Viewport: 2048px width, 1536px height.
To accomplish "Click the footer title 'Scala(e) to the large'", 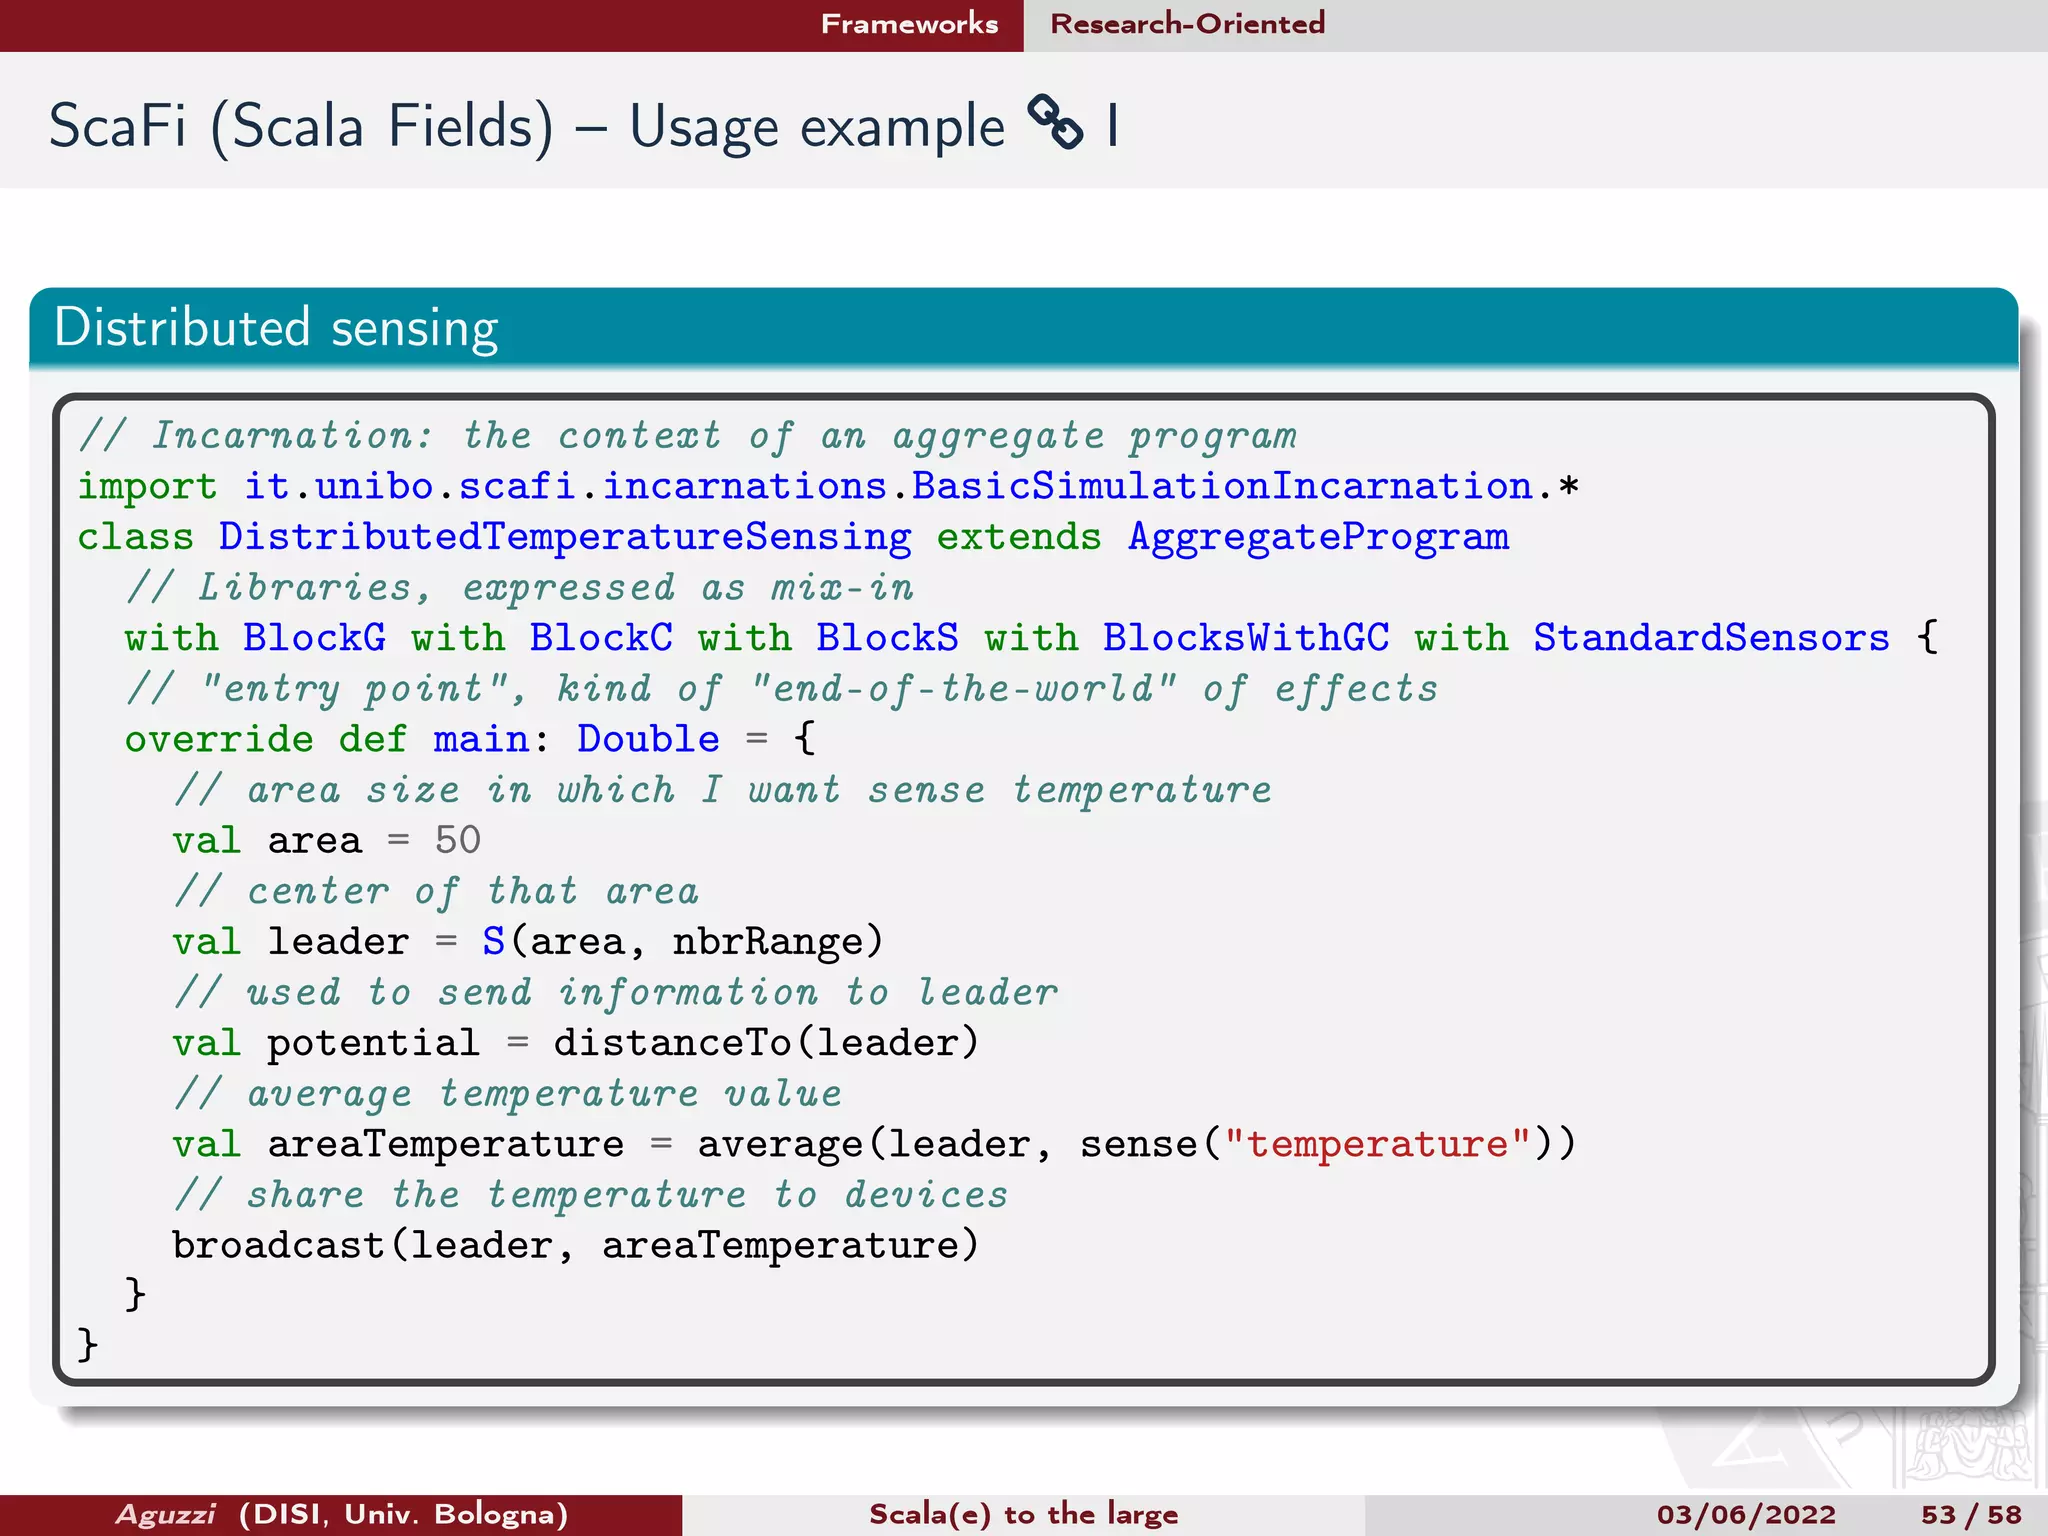I will [x=1023, y=1514].
